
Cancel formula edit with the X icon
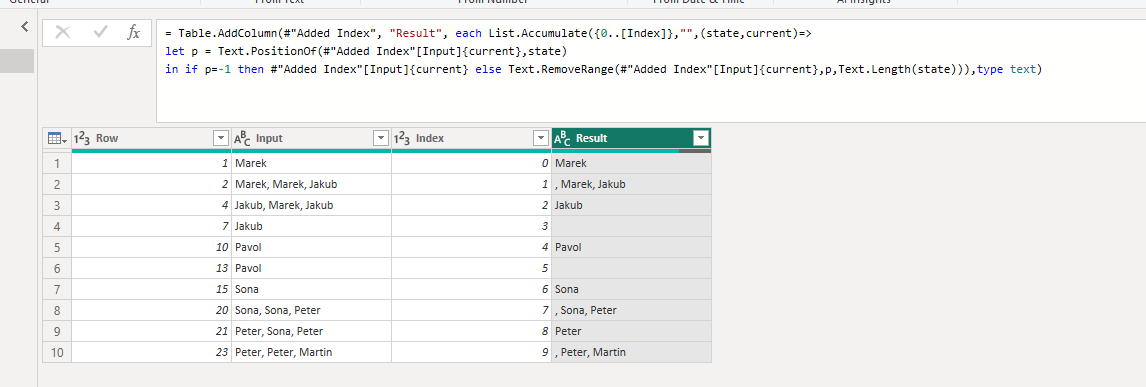[x=63, y=33]
